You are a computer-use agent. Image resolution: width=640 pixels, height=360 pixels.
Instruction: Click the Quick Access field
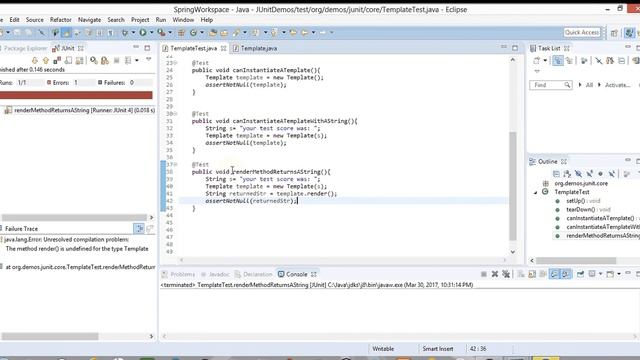click(x=582, y=33)
